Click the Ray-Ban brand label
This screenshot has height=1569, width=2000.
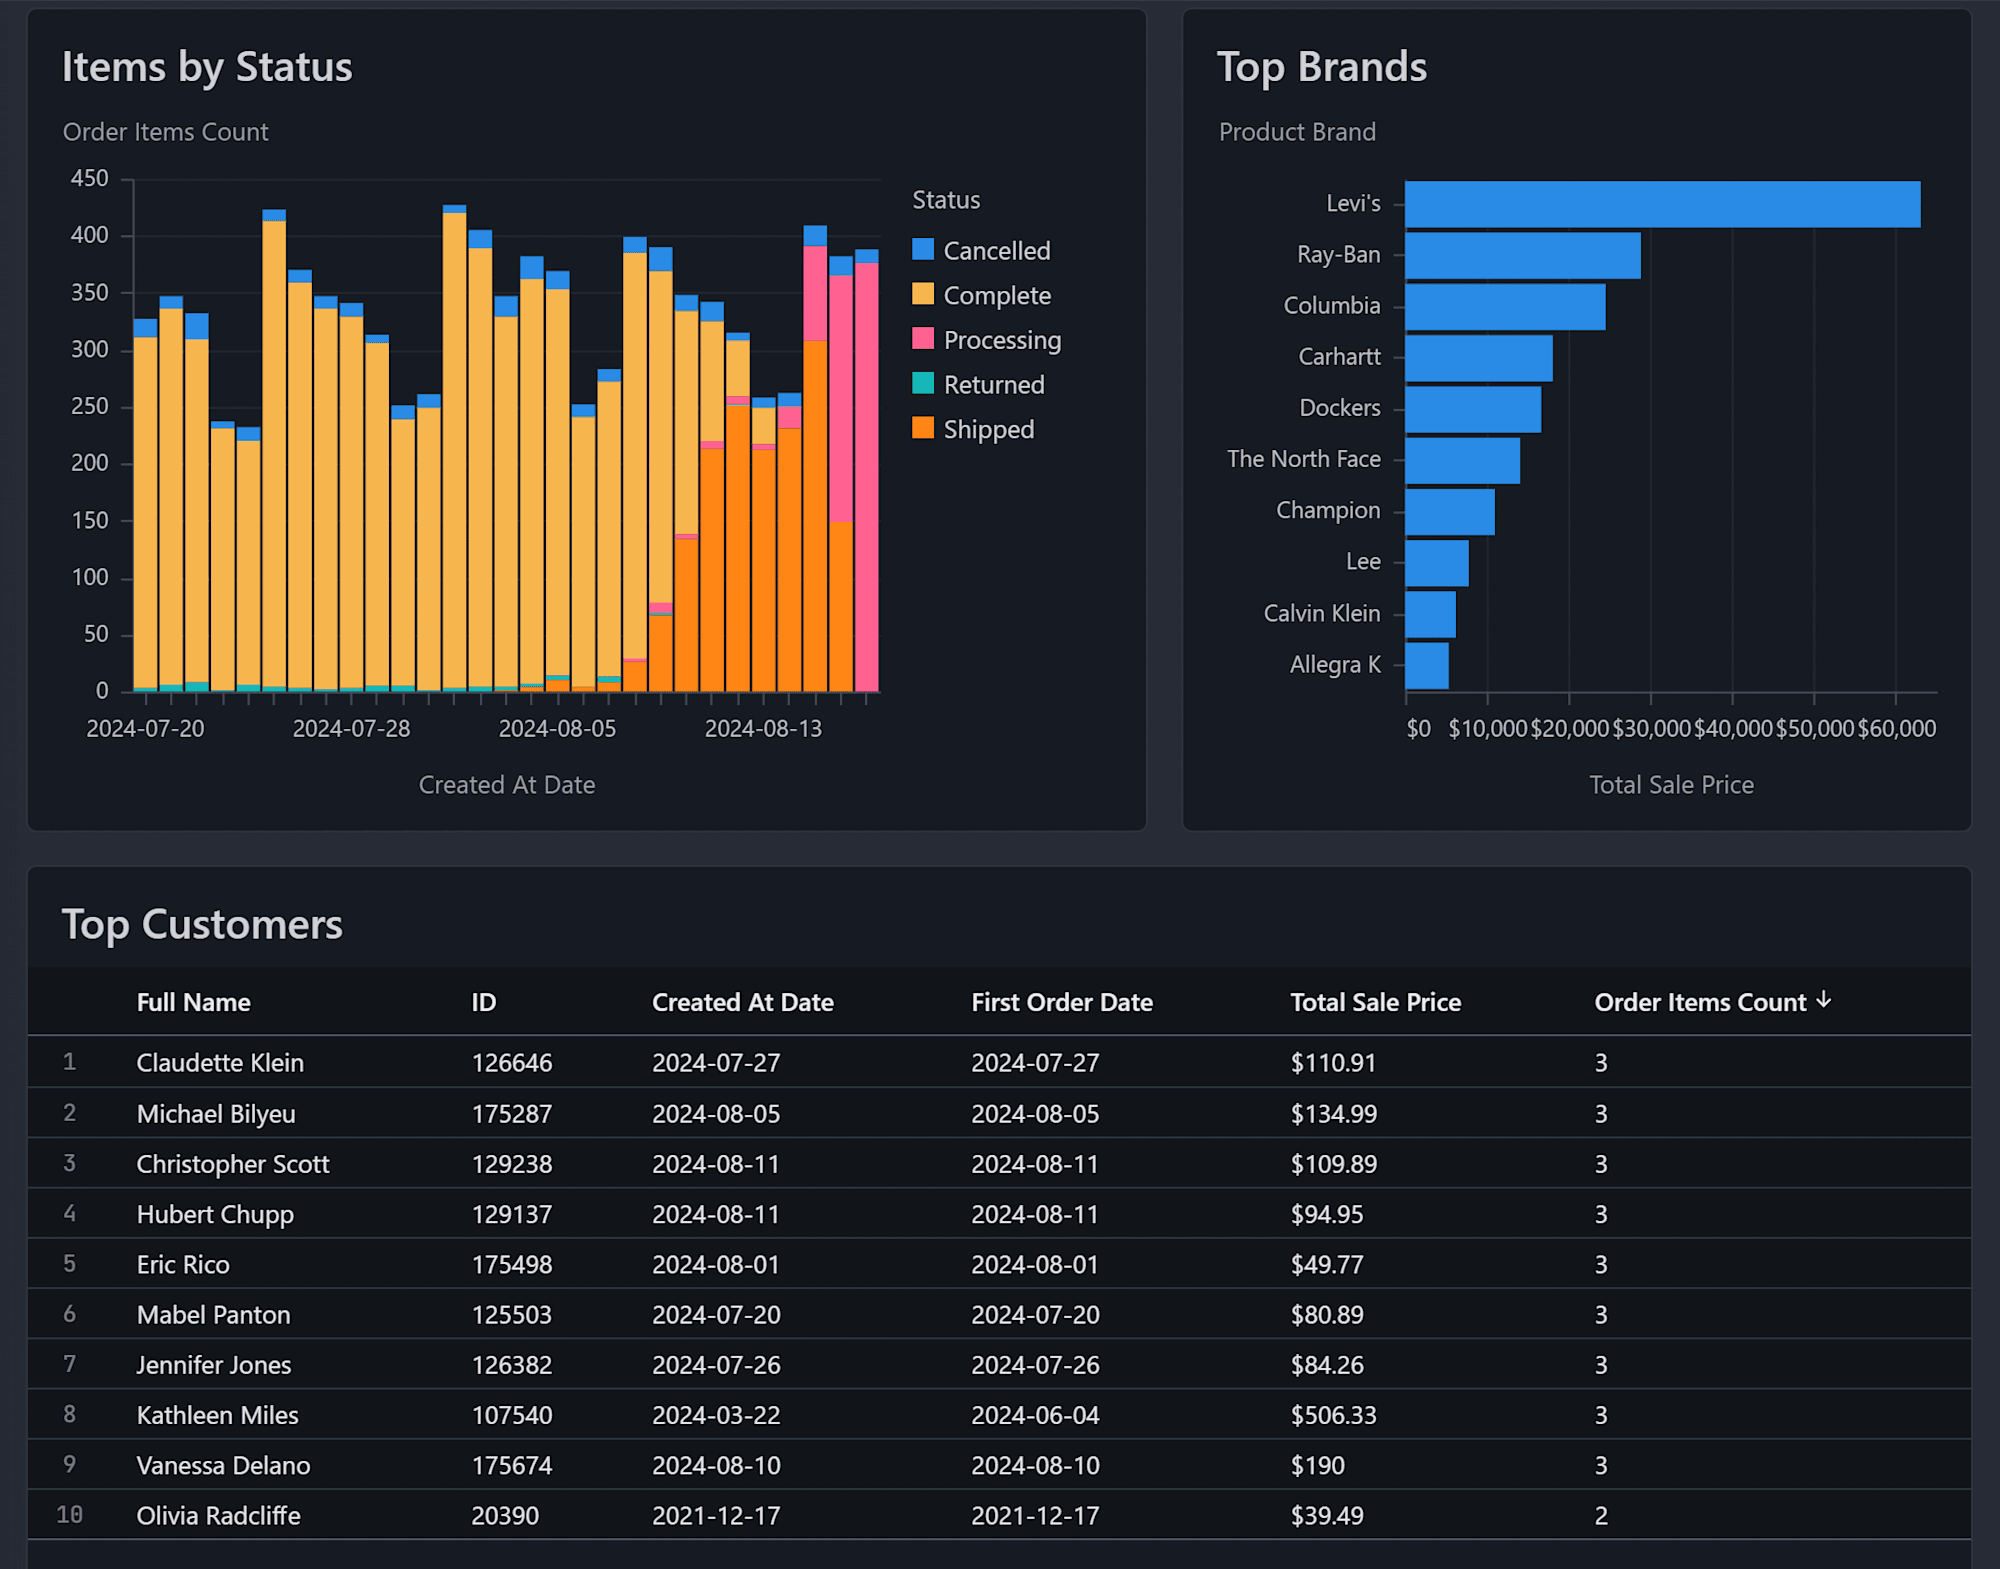[x=1338, y=254]
